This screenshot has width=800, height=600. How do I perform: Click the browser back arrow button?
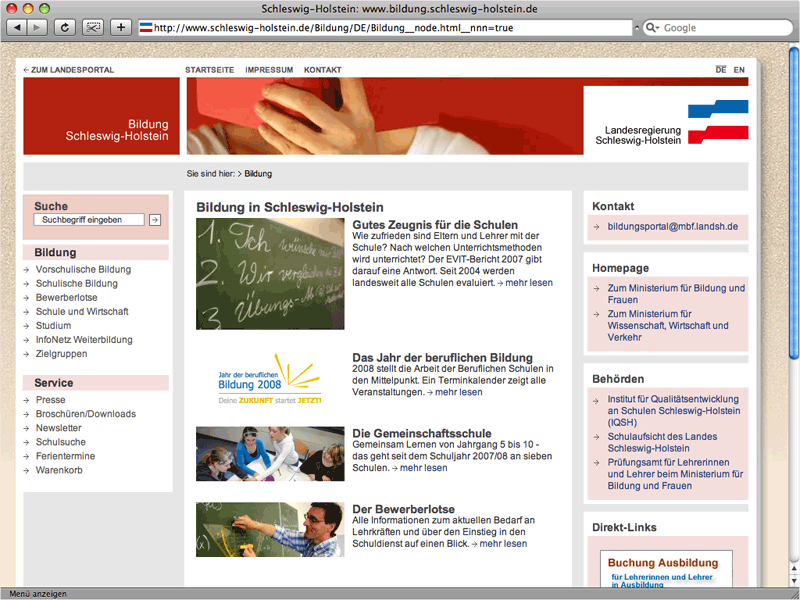coord(18,27)
